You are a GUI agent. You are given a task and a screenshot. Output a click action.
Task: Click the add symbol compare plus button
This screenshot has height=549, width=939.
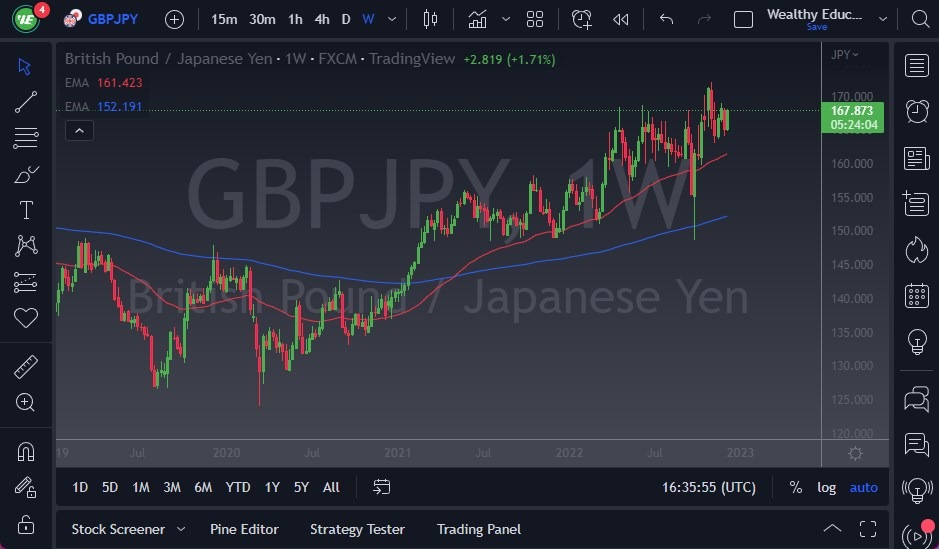174,20
